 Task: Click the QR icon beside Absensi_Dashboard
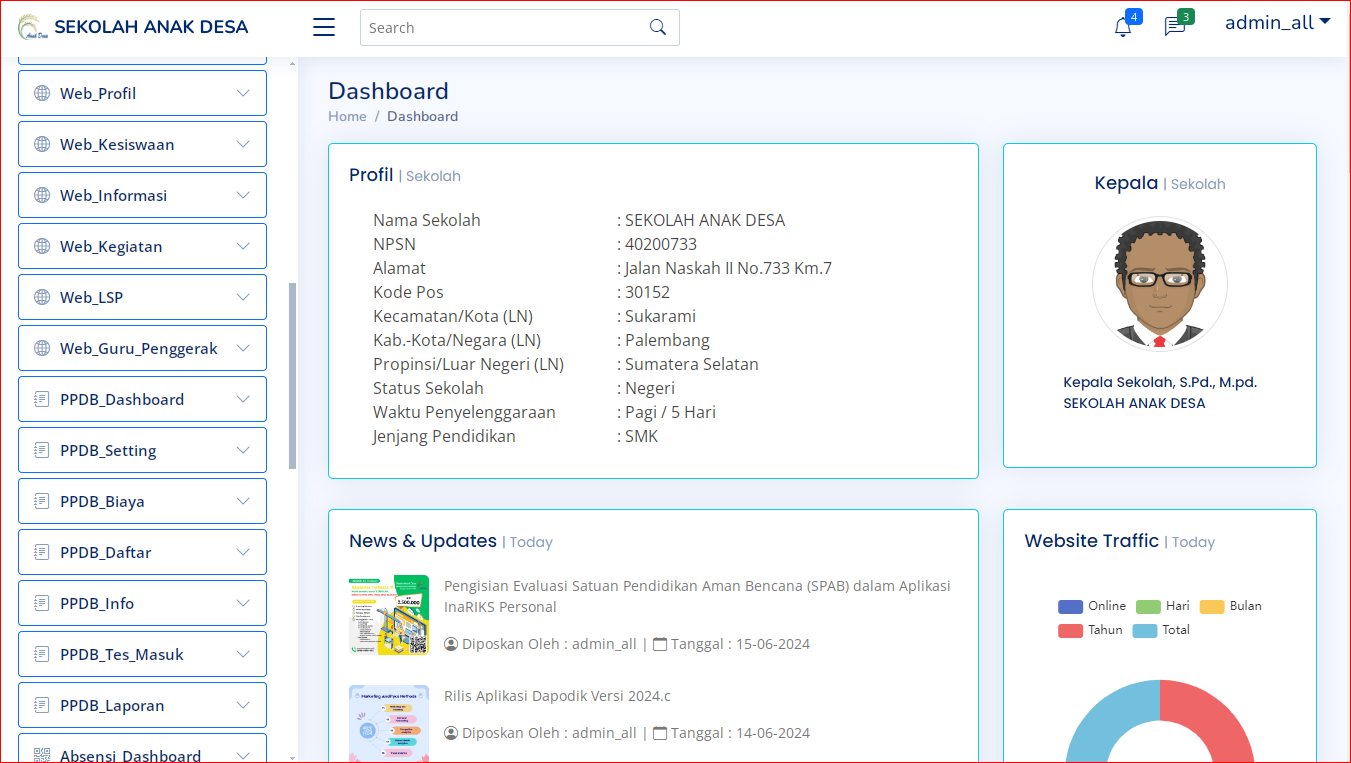pos(42,755)
